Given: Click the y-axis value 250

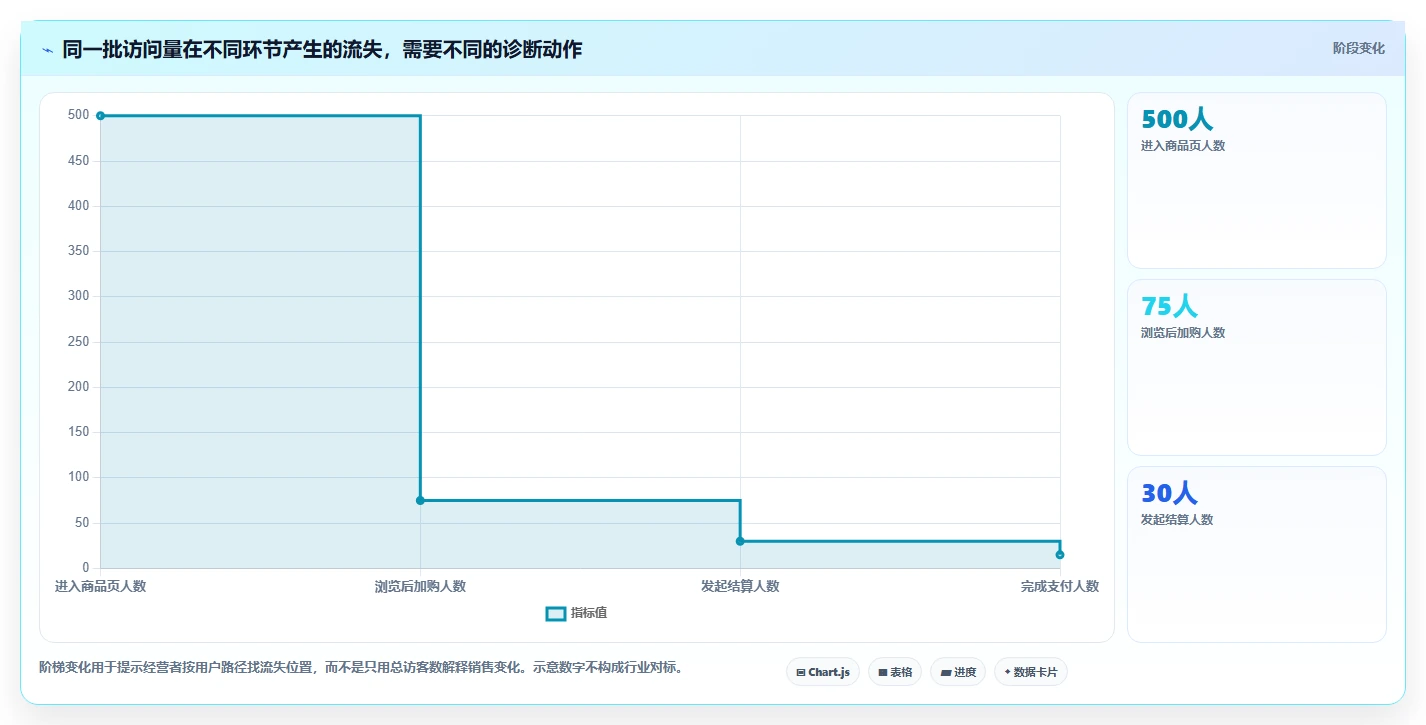Looking at the screenshot, I should click(x=78, y=341).
